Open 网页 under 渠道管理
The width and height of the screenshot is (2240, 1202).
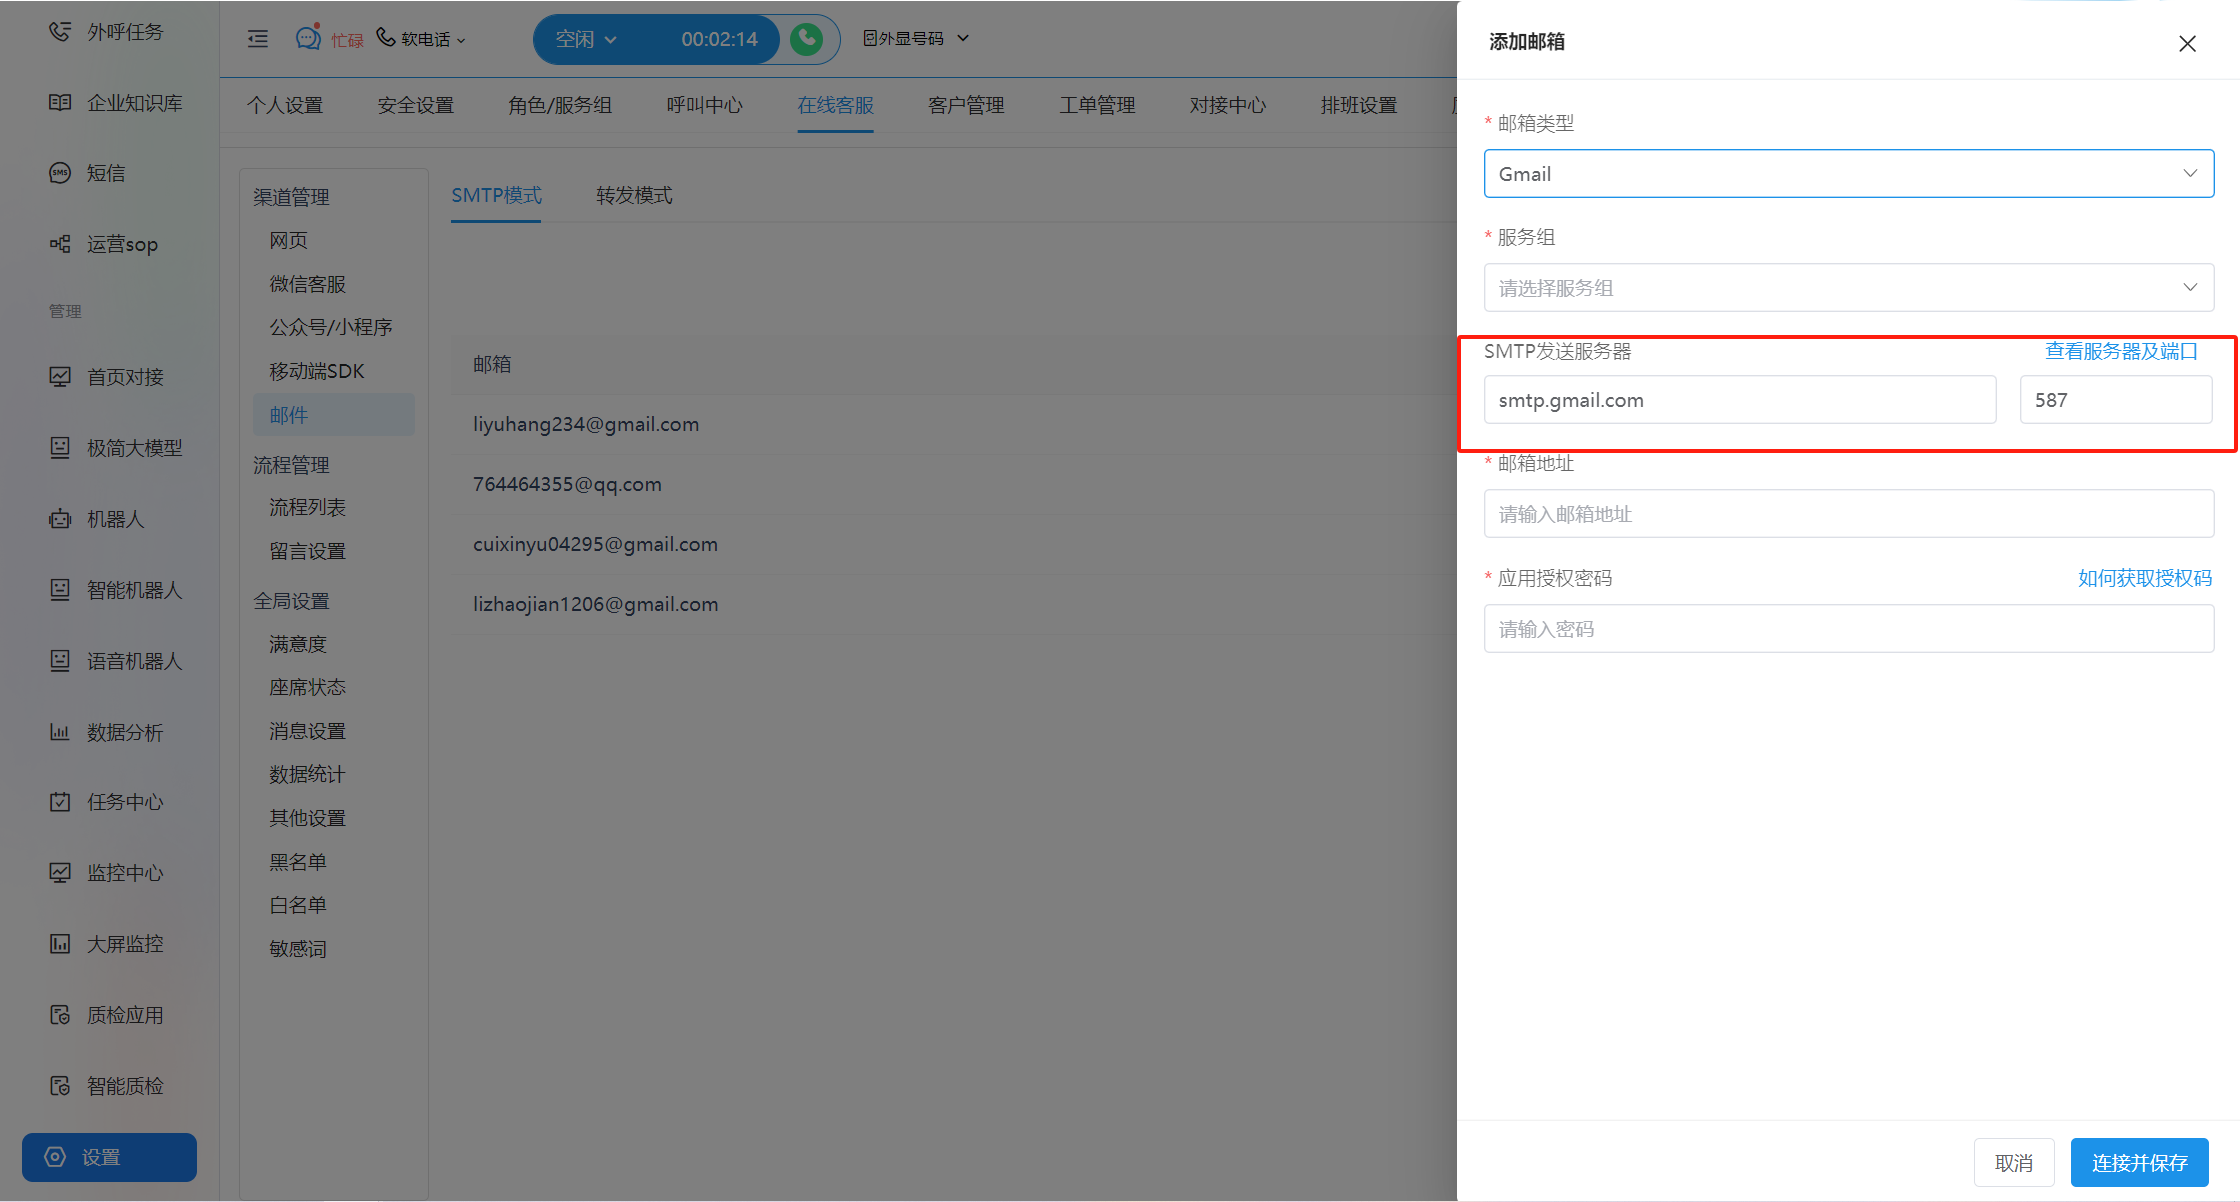click(289, 241)
